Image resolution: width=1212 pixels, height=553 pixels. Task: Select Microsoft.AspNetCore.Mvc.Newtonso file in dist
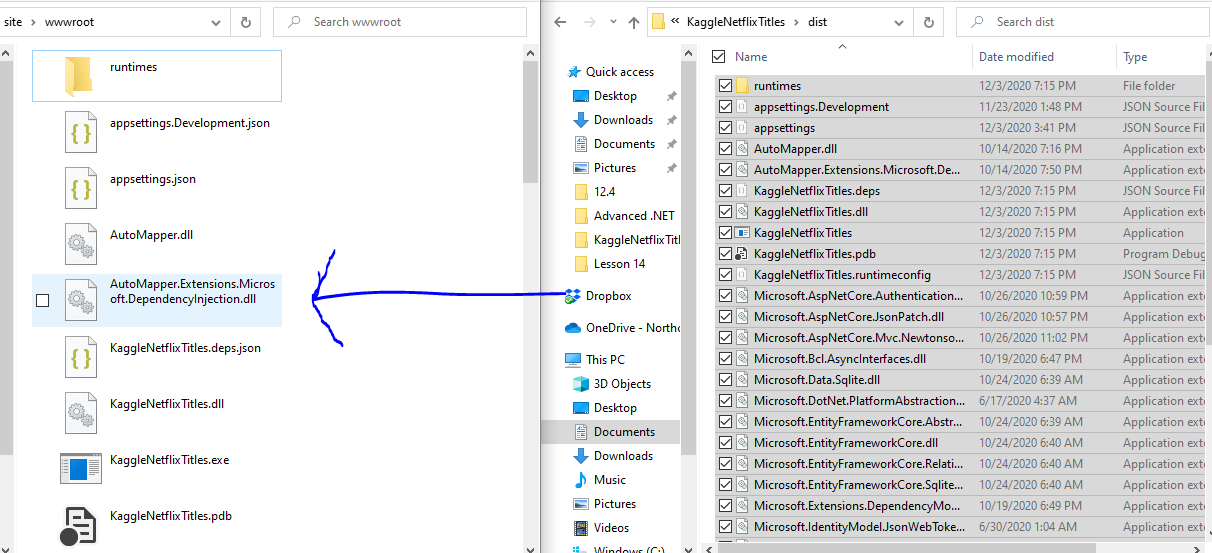tap(860, 338)
